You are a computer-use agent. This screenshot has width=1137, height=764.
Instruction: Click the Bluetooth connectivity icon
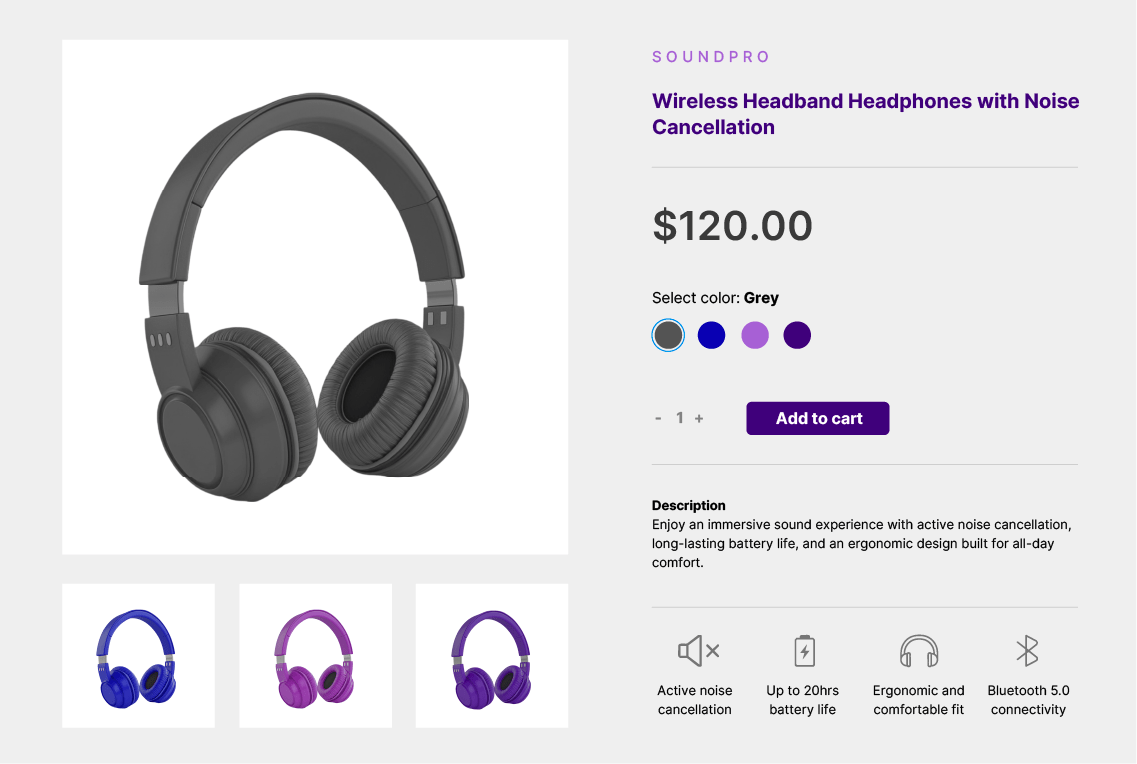coord(1028,651)
